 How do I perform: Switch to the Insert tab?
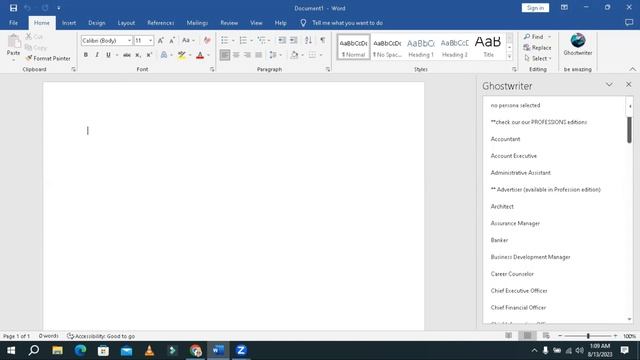coord(69,23)
